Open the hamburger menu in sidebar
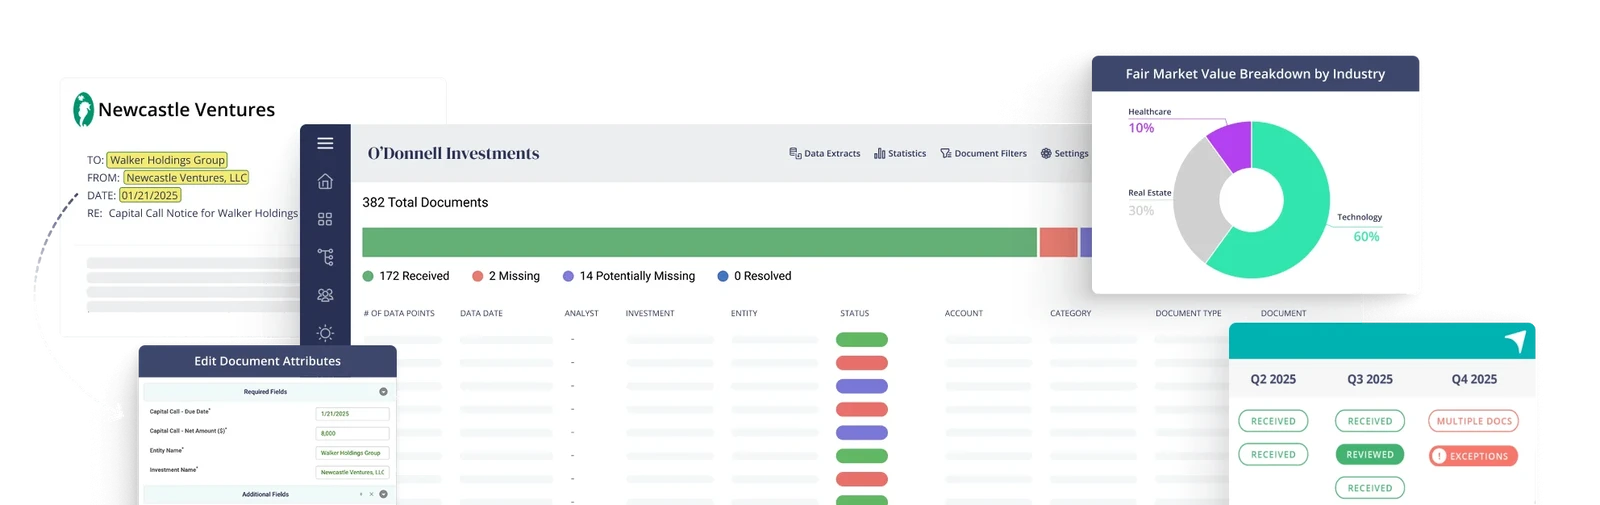Viewport: 1600px width, 505px height. tap(325, 143)
